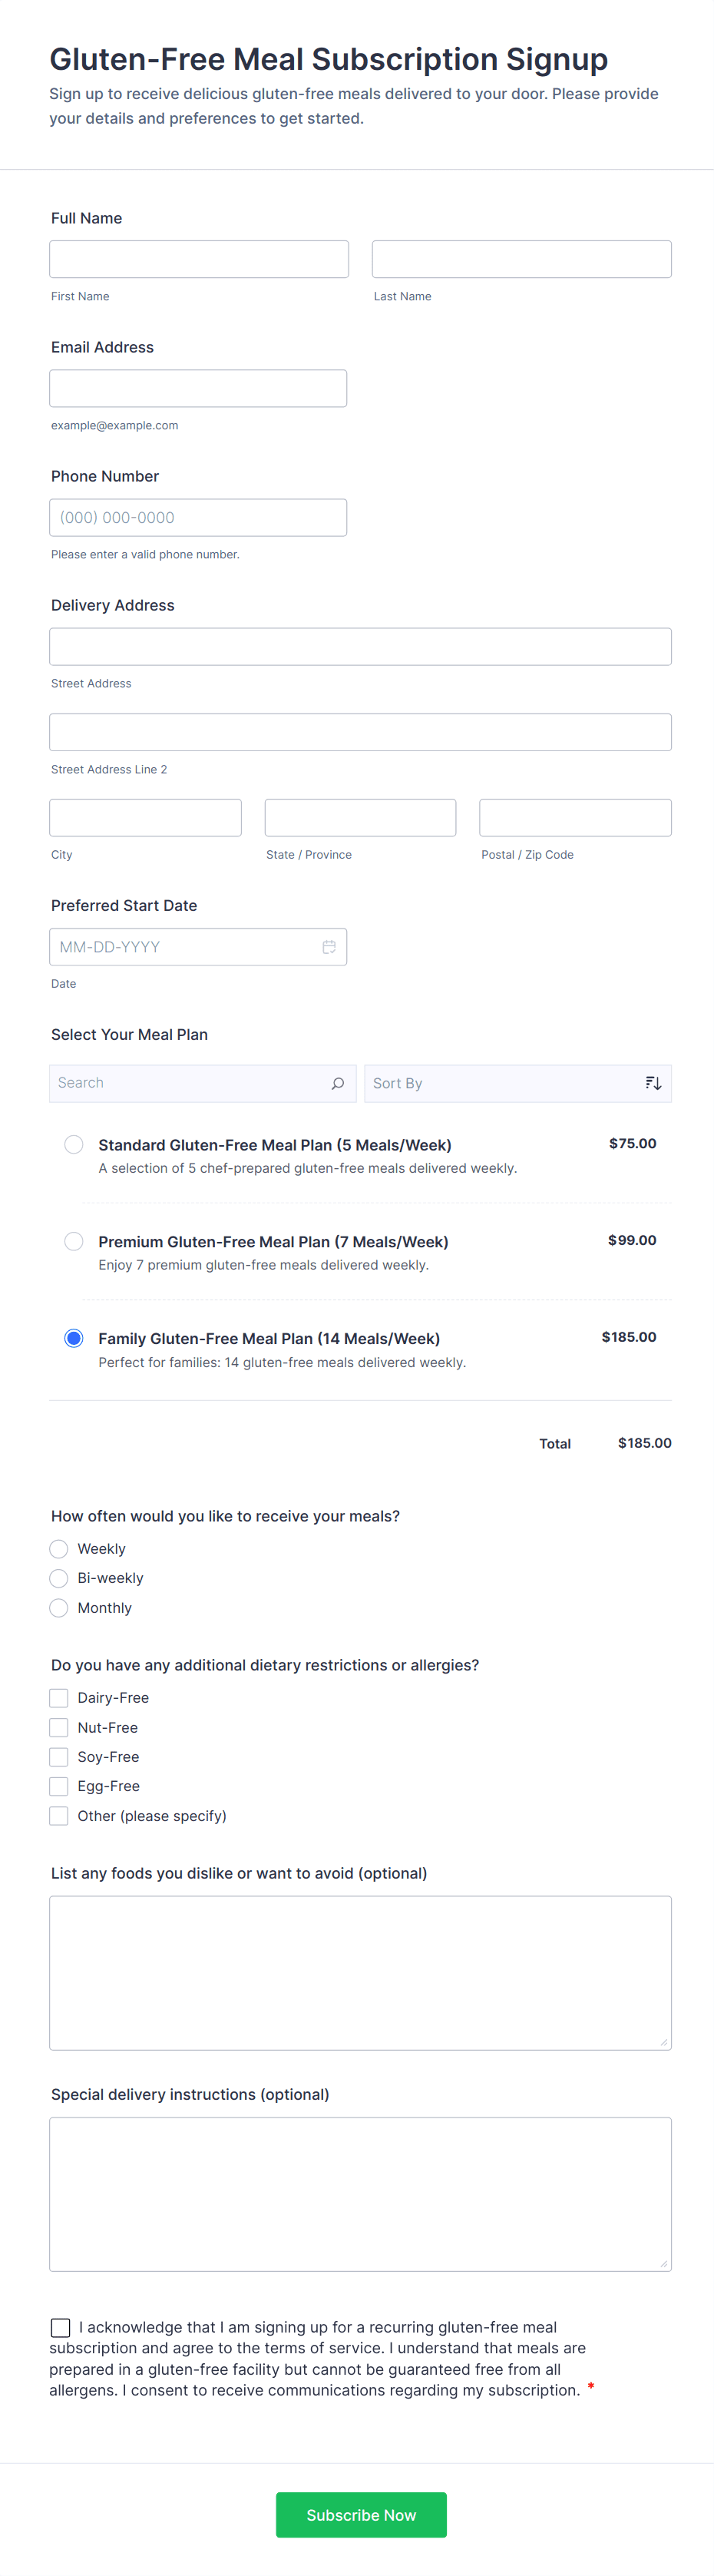Tick the Egg-Free checkbox
Image resolution: width=714 pixels, height=2576 pixels.
pos(59,1786)
